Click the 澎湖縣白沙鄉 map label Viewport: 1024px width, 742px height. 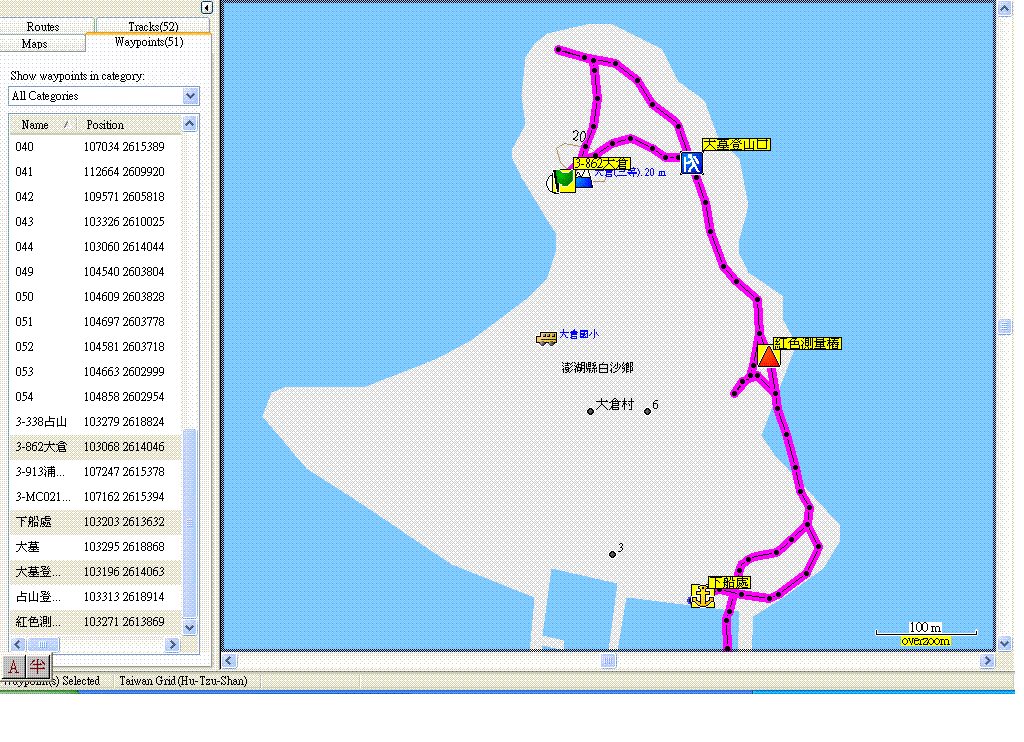coord(598,368)
